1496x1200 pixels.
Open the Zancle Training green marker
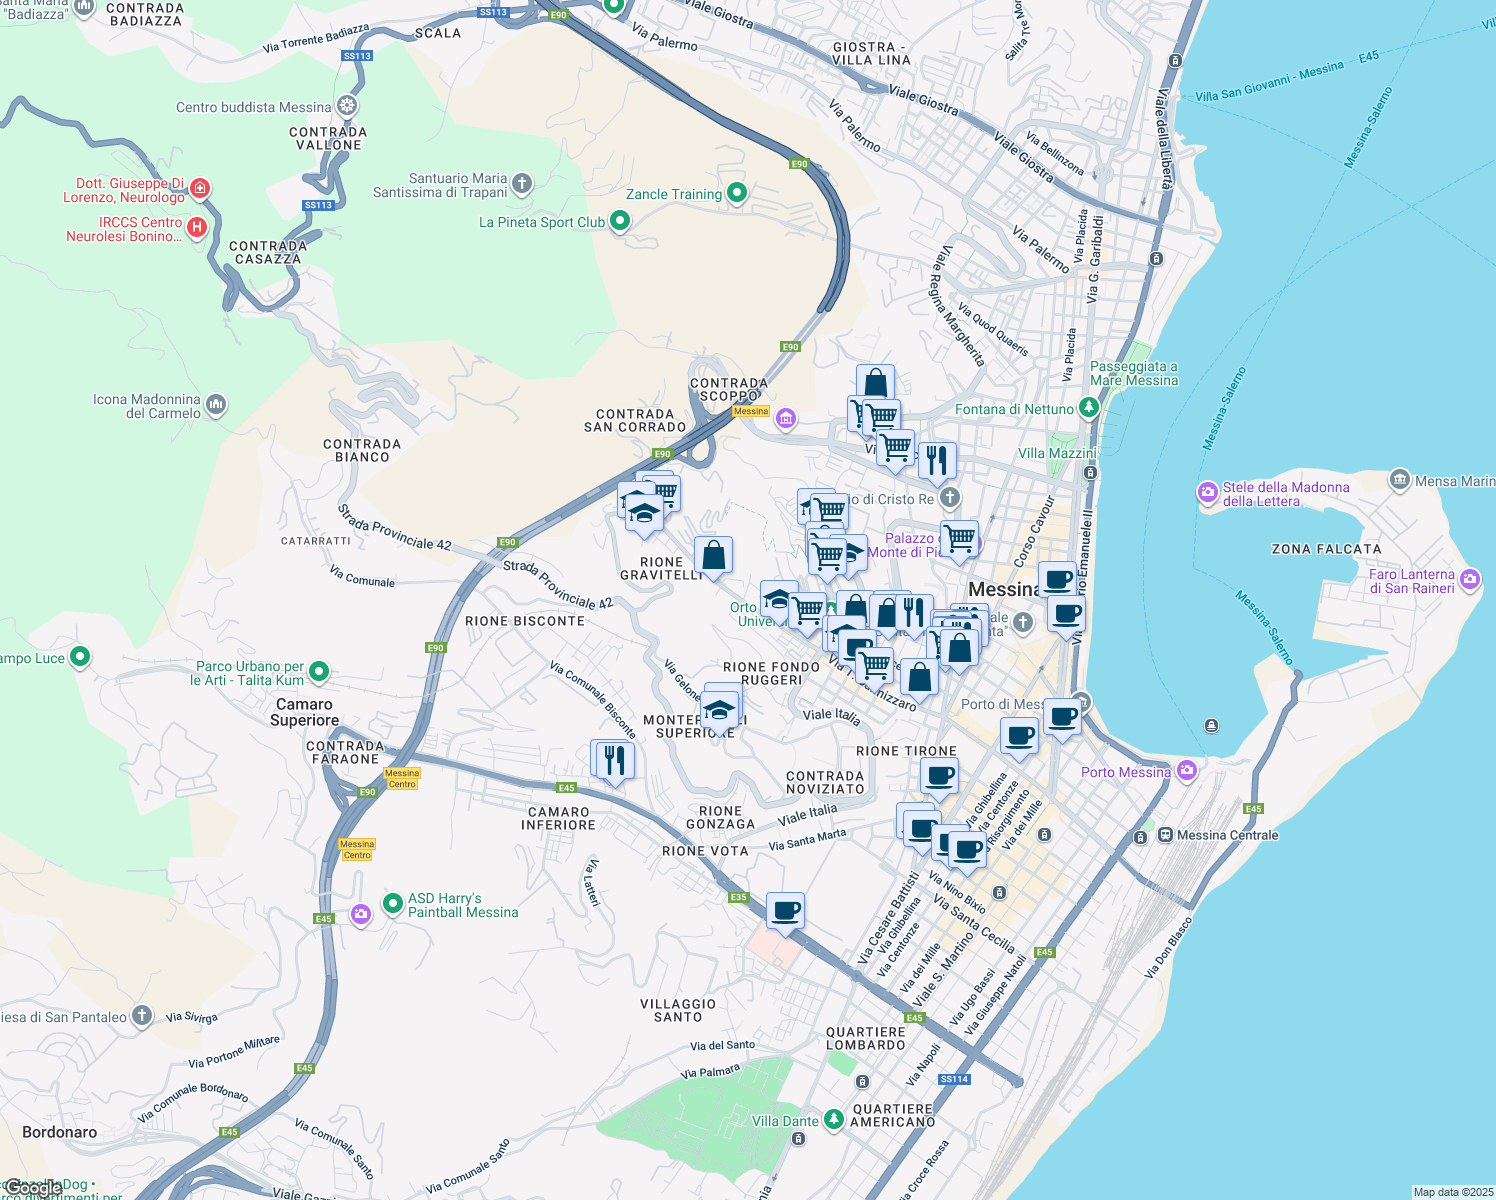click(737, 192)
